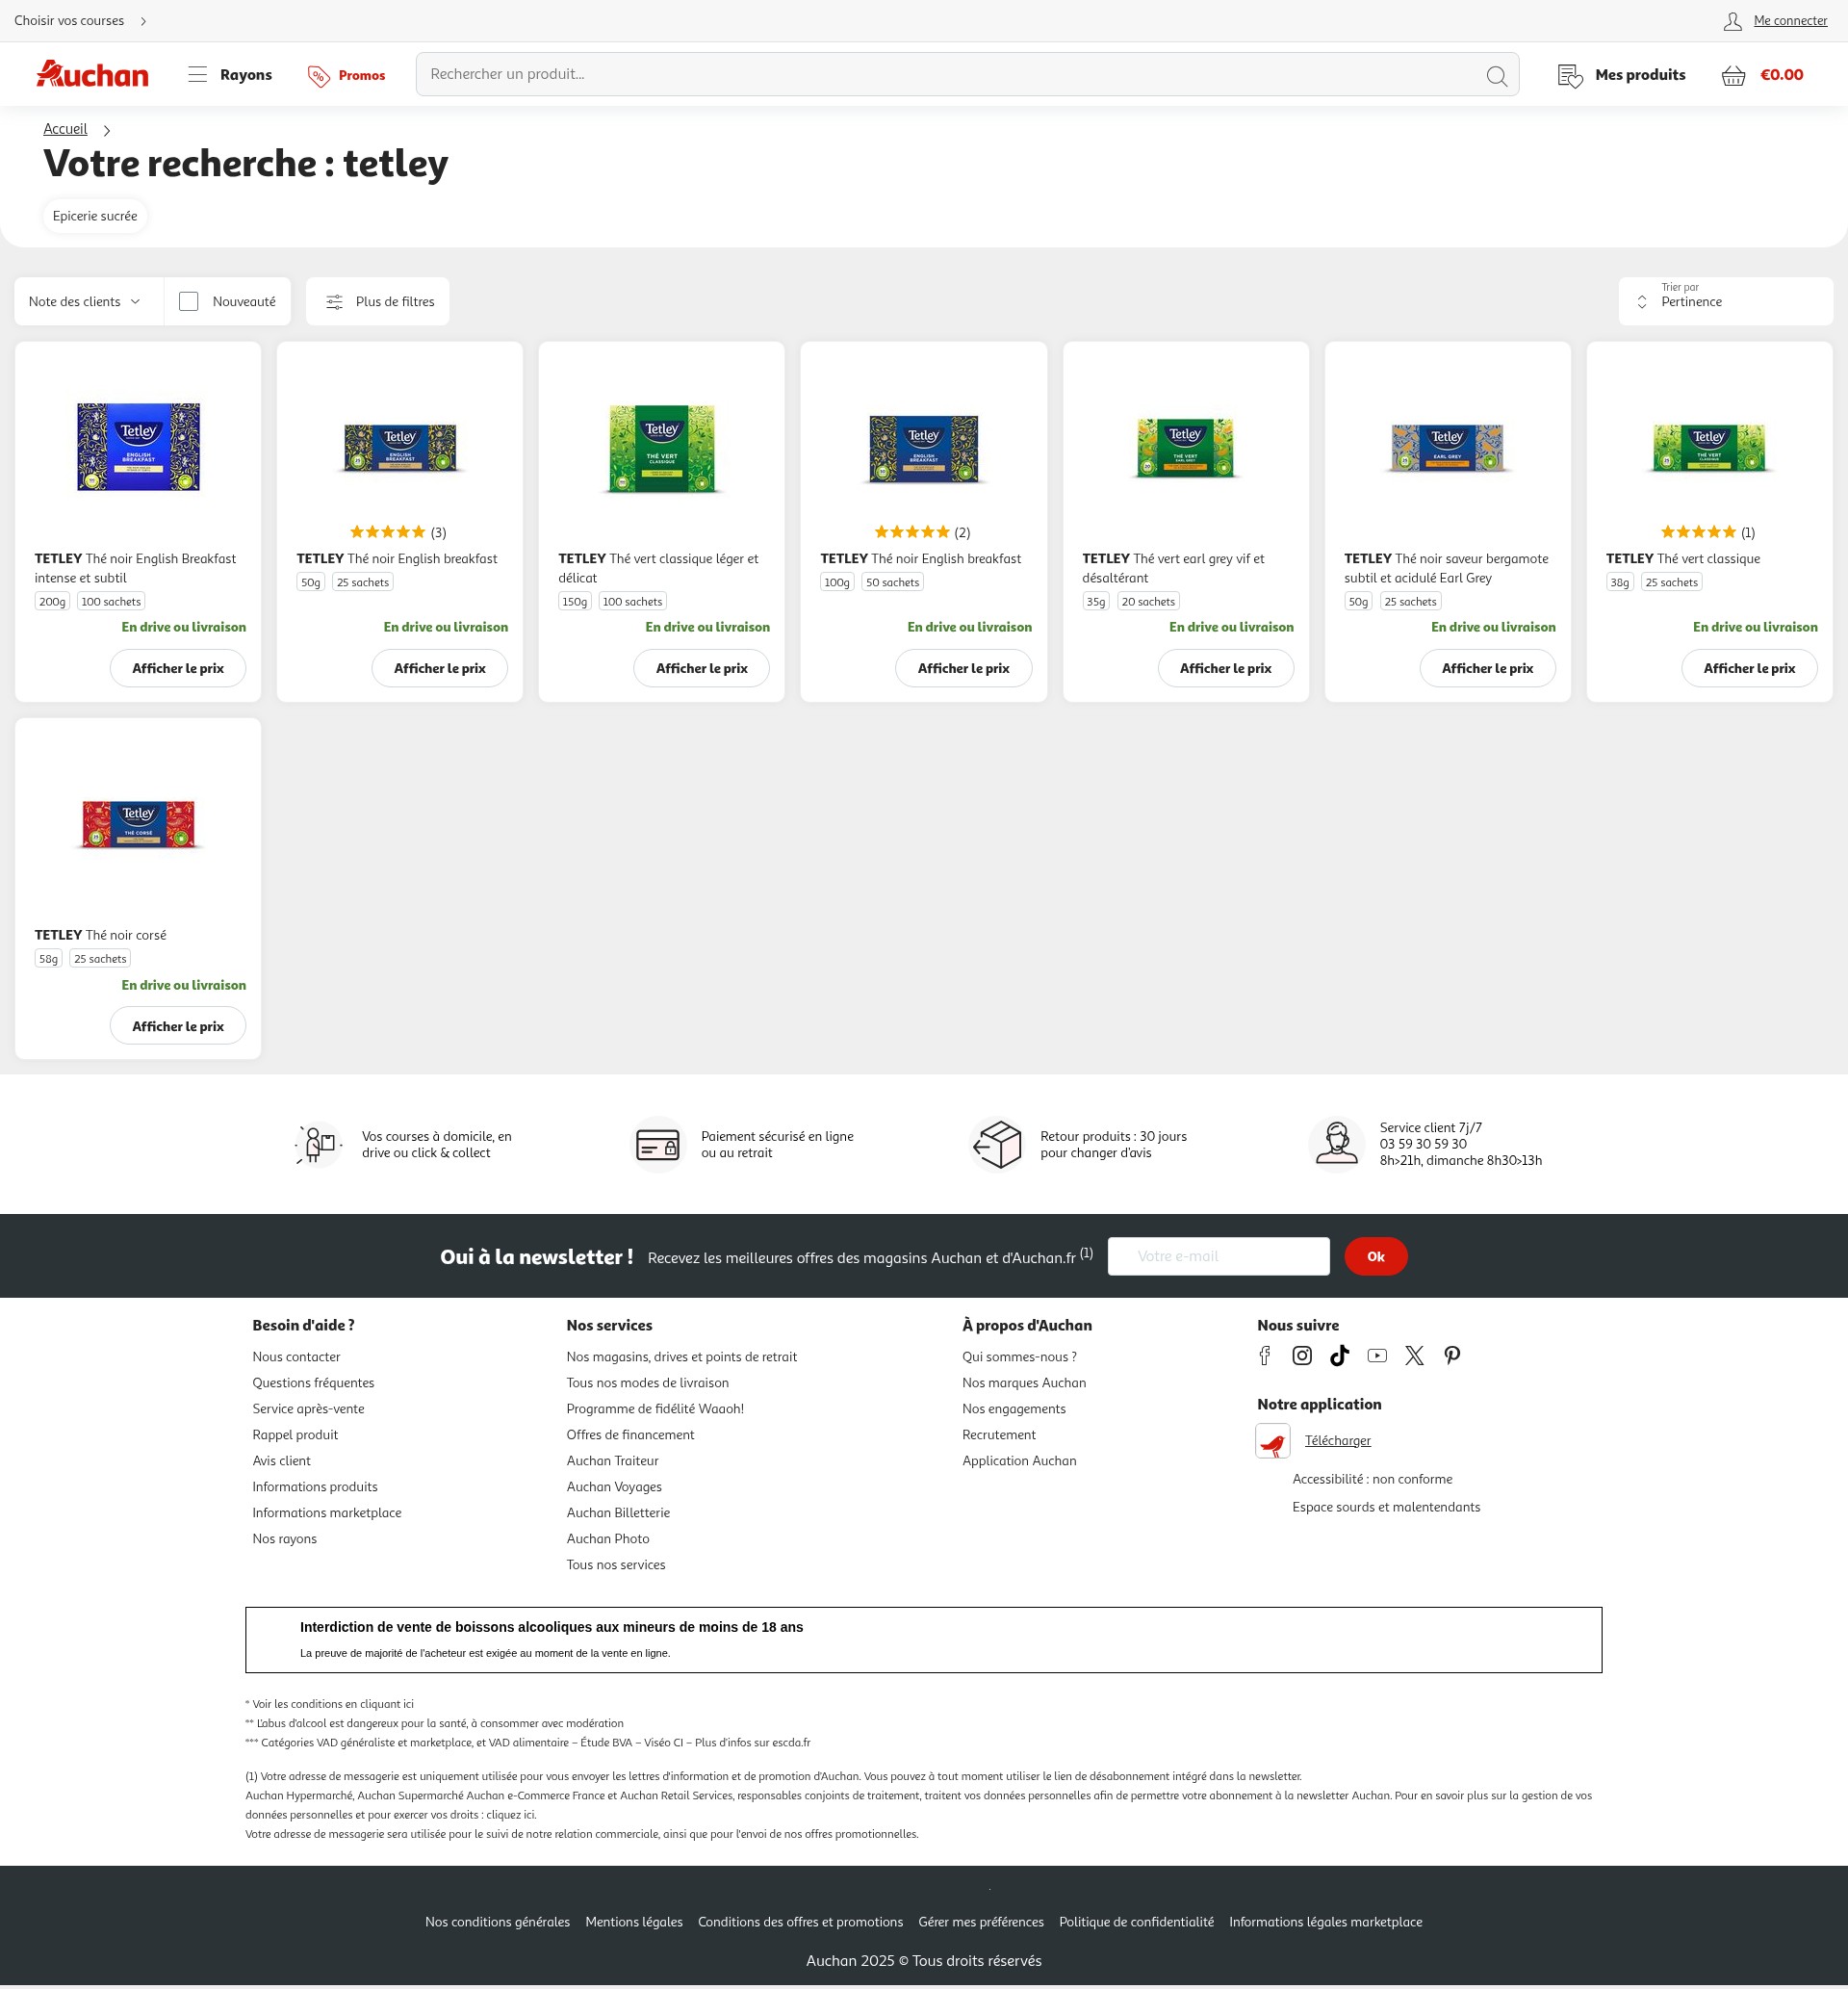Viewport: 1848px width, 1989px height.
Task: Open X (Twitter) icon under Nous suivre
Action: pyautogui.click(x=1414, y=1355)
